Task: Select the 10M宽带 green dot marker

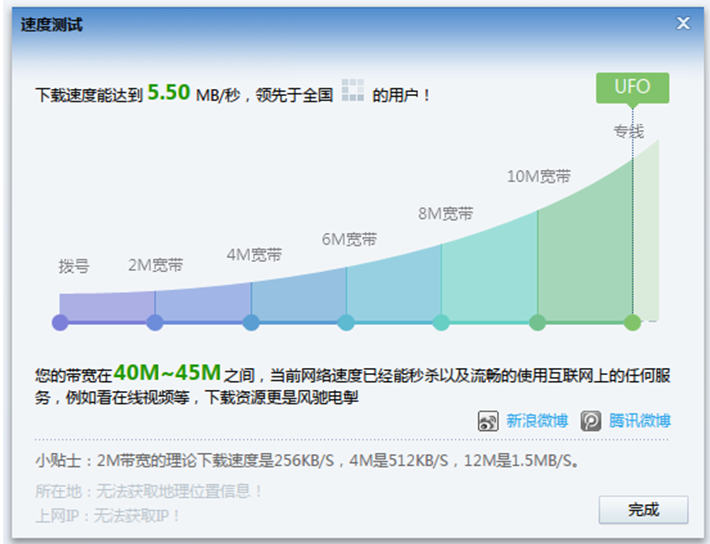Action: coord(537,322)
